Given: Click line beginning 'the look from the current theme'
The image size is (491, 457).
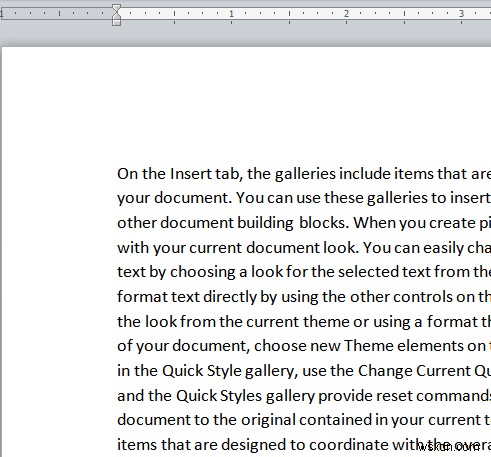Looking at the screenshot, I should (304, 322).
